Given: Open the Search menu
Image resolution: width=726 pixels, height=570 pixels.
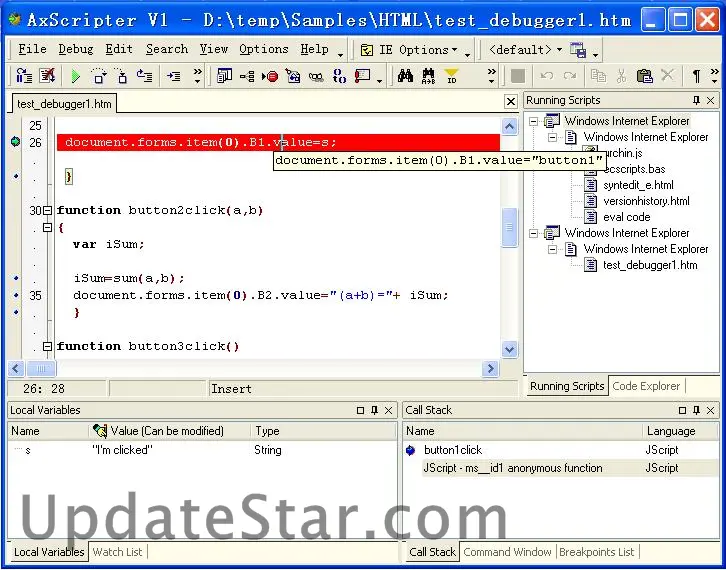Looking at the screenshot, I should (167, 49).
